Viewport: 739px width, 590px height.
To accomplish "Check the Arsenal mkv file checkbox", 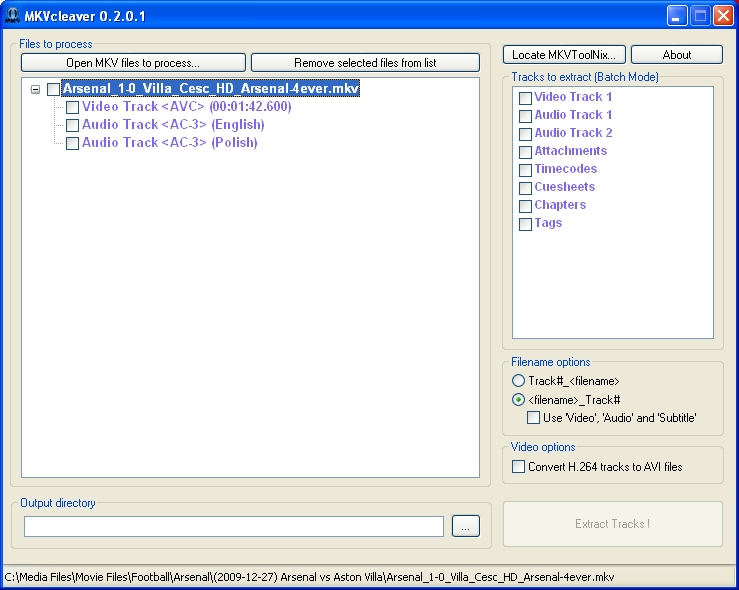I will click(x=53, y=89).
